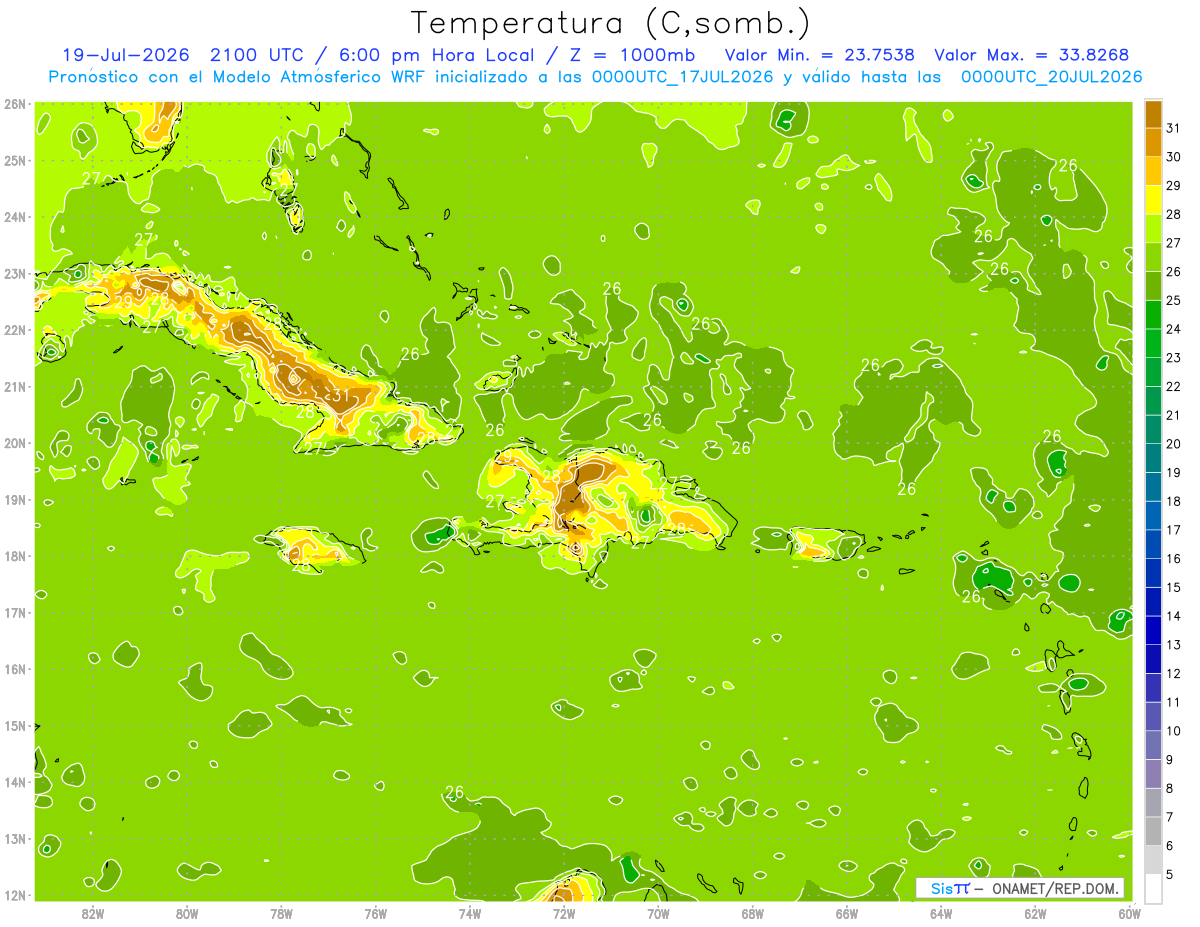The image size is (1200, 927).
Task: Click the '12N' latitude axis label
Action: coord(15,895)
